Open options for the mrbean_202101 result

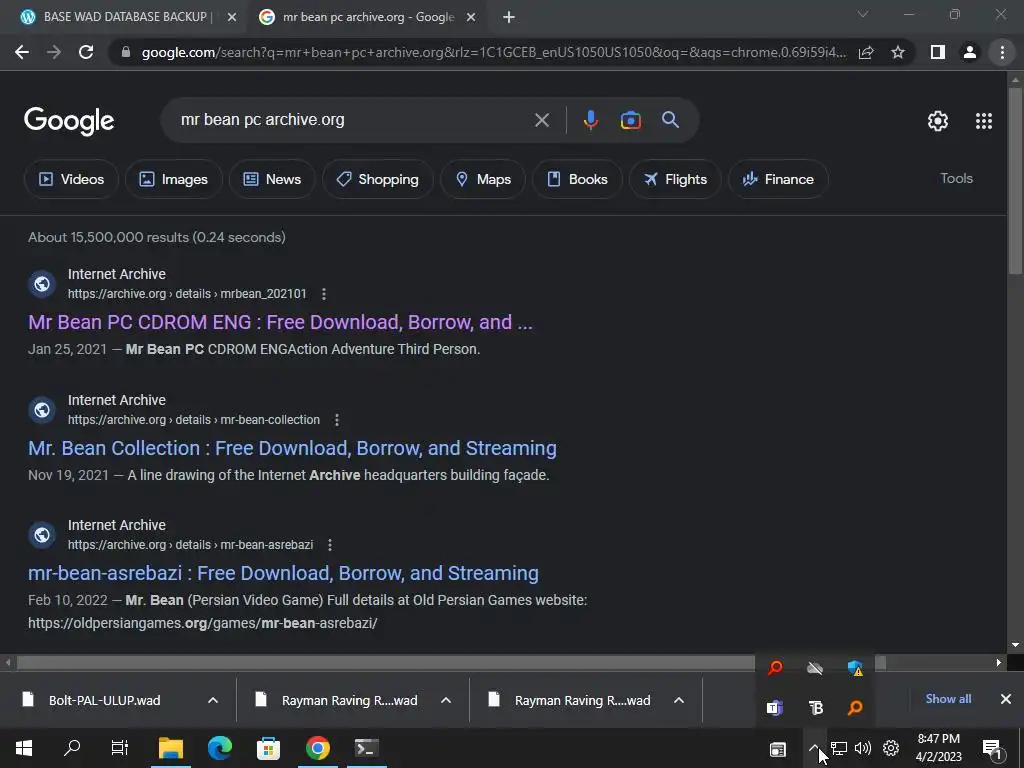[x=324, y=294]
